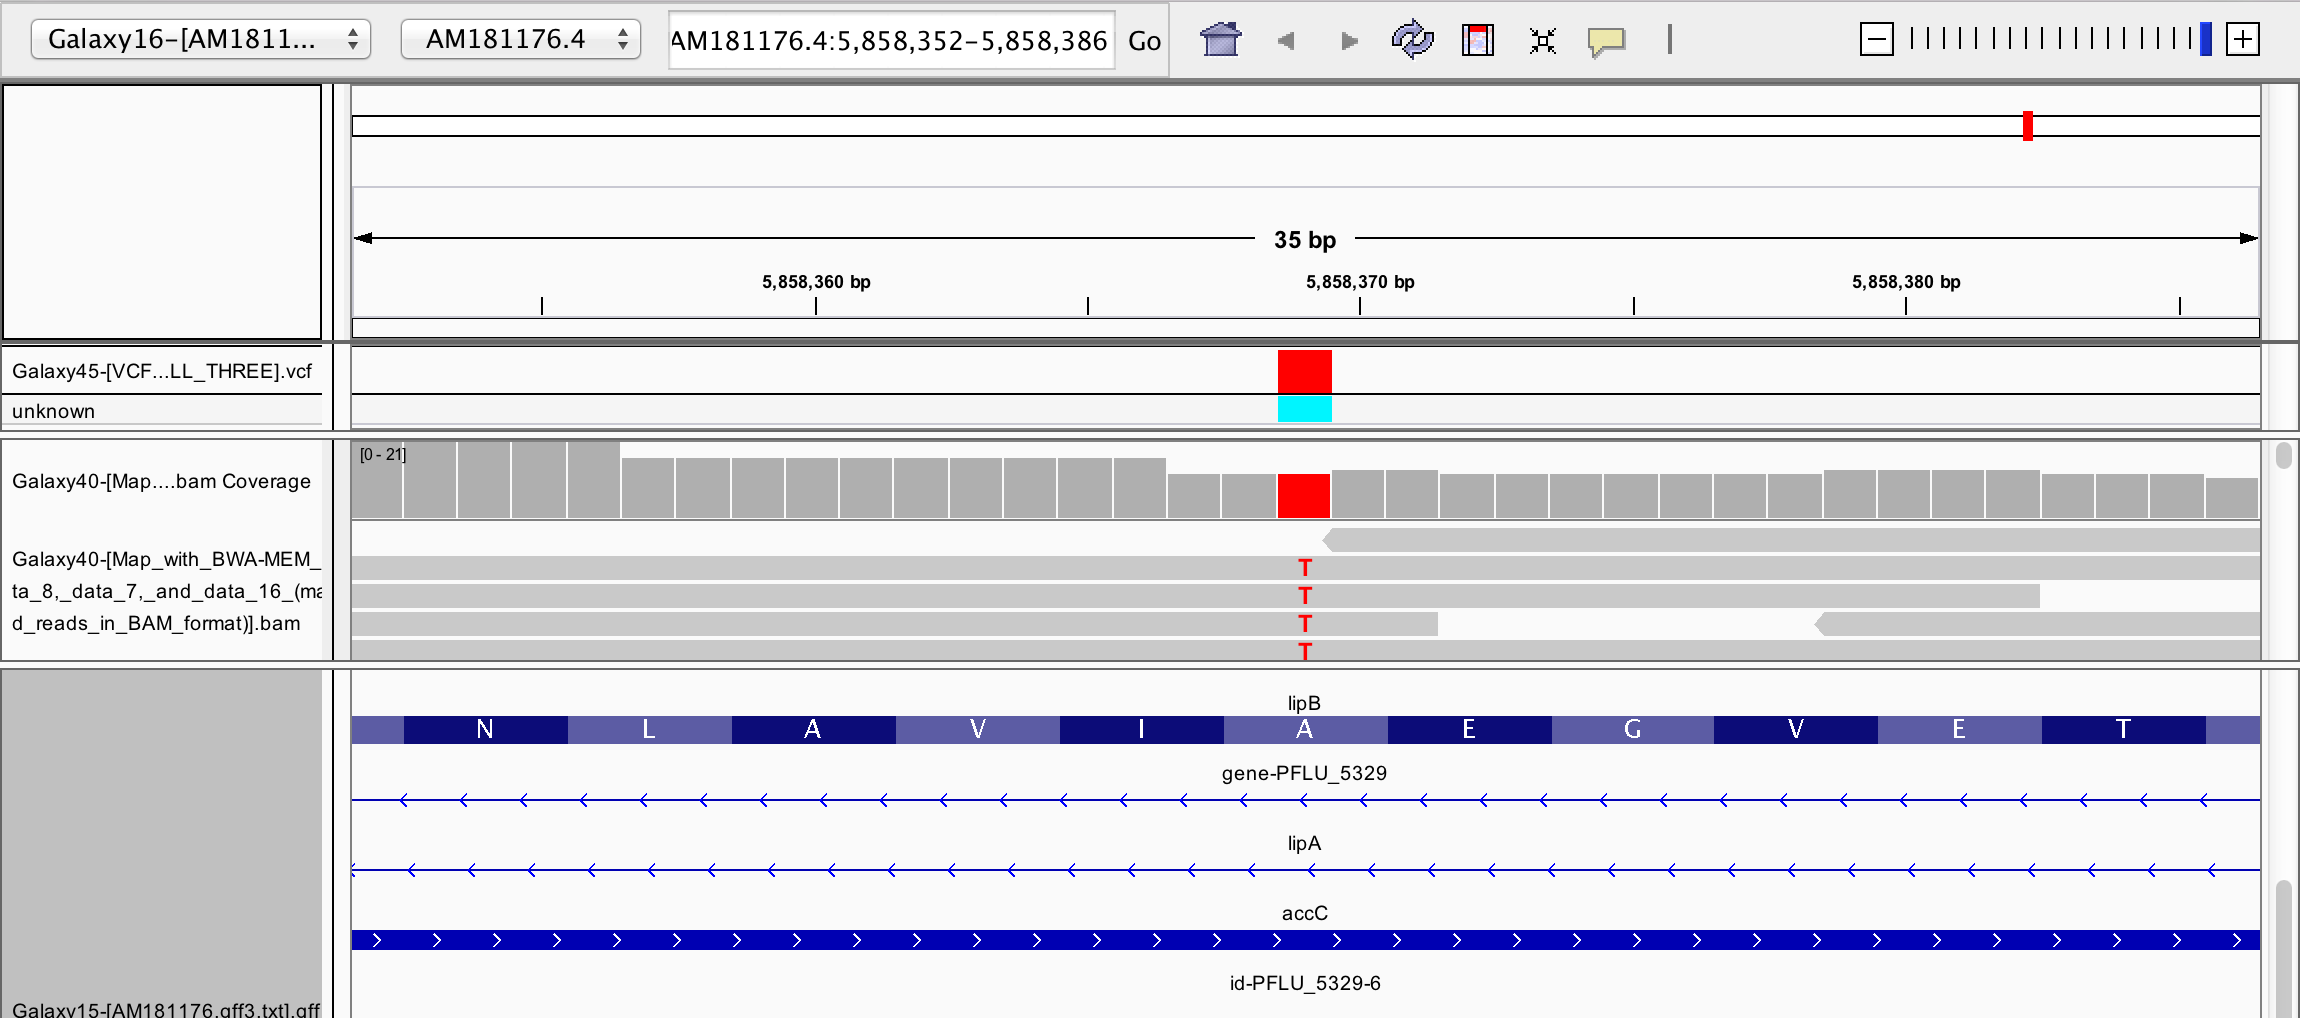Click the 35 bp span label
Viewport: 2300px width, 1018px height.
coord(1305,240)
